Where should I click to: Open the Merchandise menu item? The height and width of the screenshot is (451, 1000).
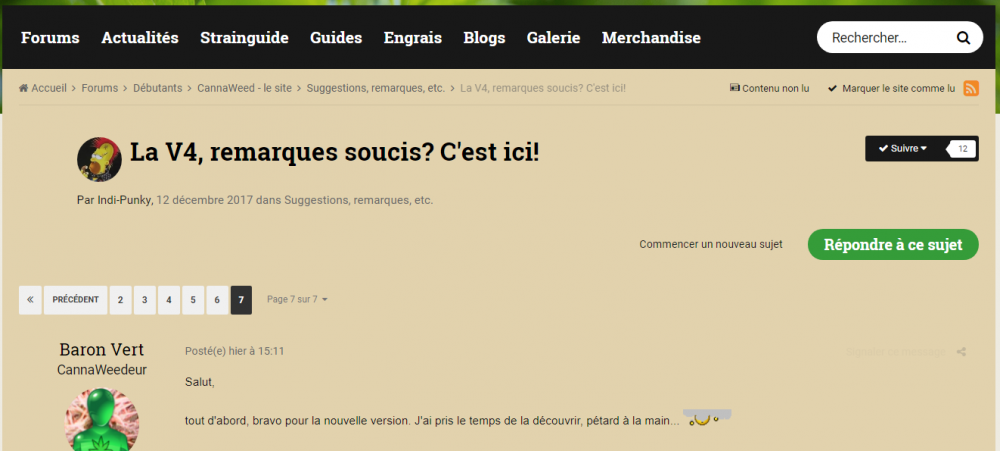pyautogui.click(x=651, y=38)
